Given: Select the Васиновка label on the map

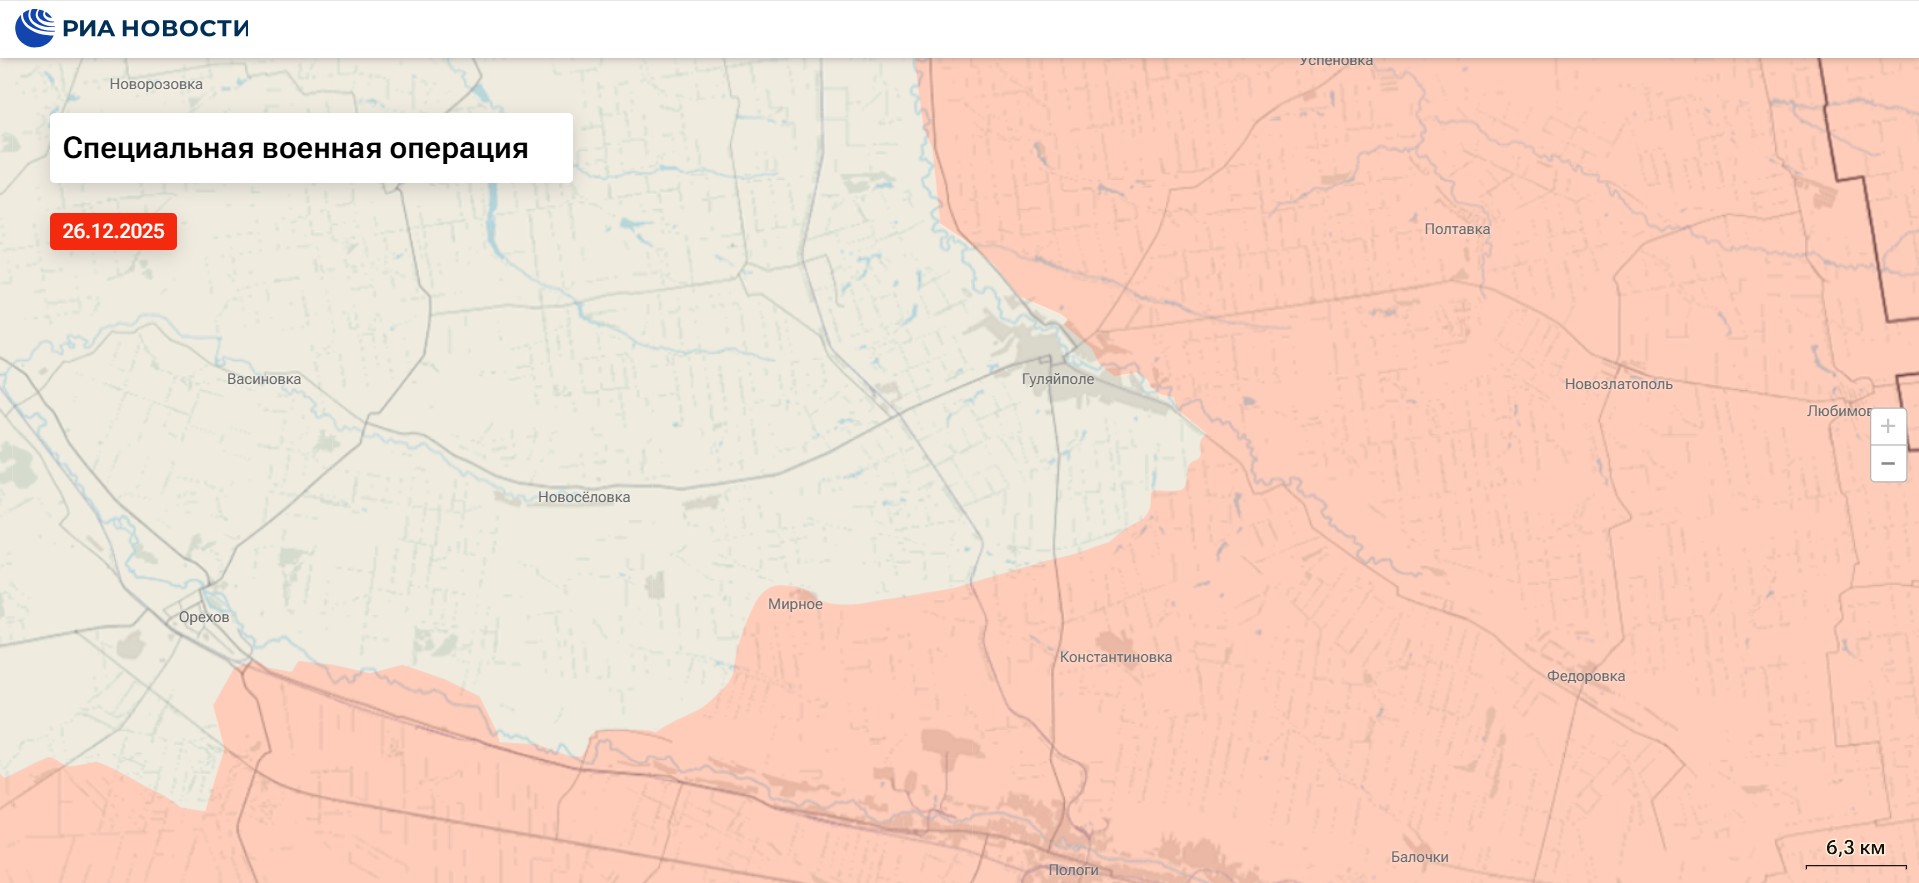Looking at the screenshot, I should tap(264, 379).
